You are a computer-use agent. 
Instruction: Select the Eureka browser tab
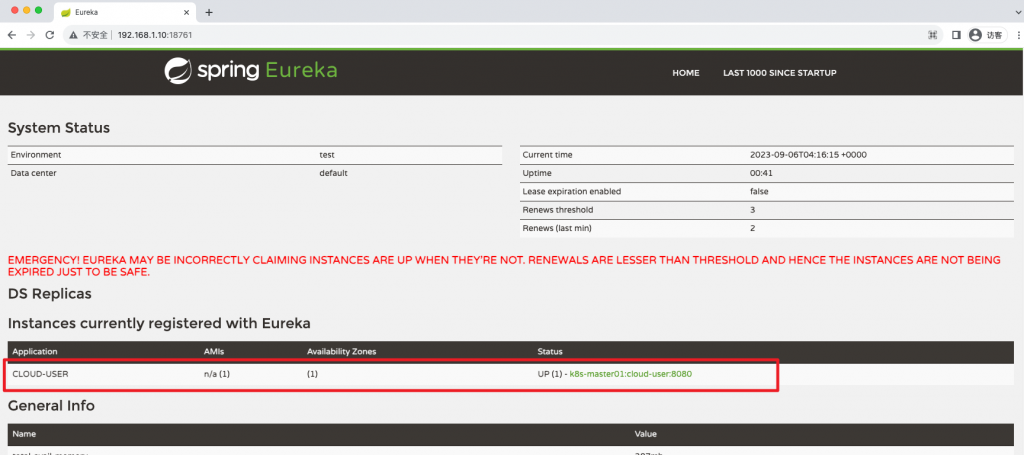click(x=124, y=12)
